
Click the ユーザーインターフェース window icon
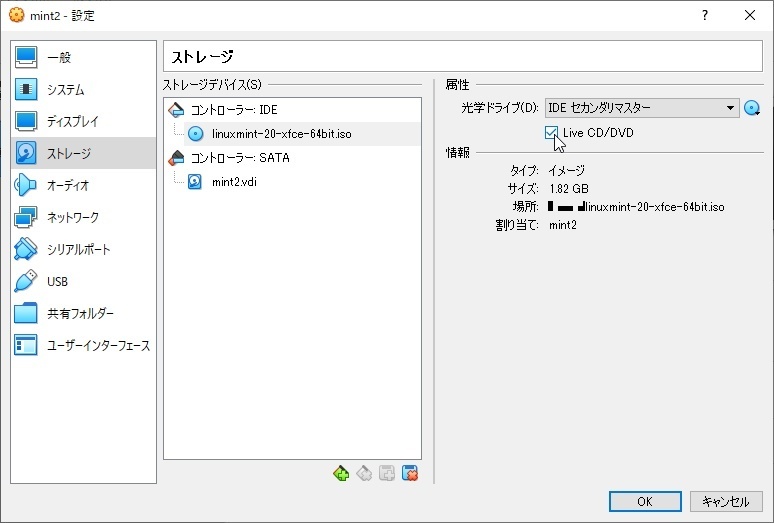pos(26,345)
